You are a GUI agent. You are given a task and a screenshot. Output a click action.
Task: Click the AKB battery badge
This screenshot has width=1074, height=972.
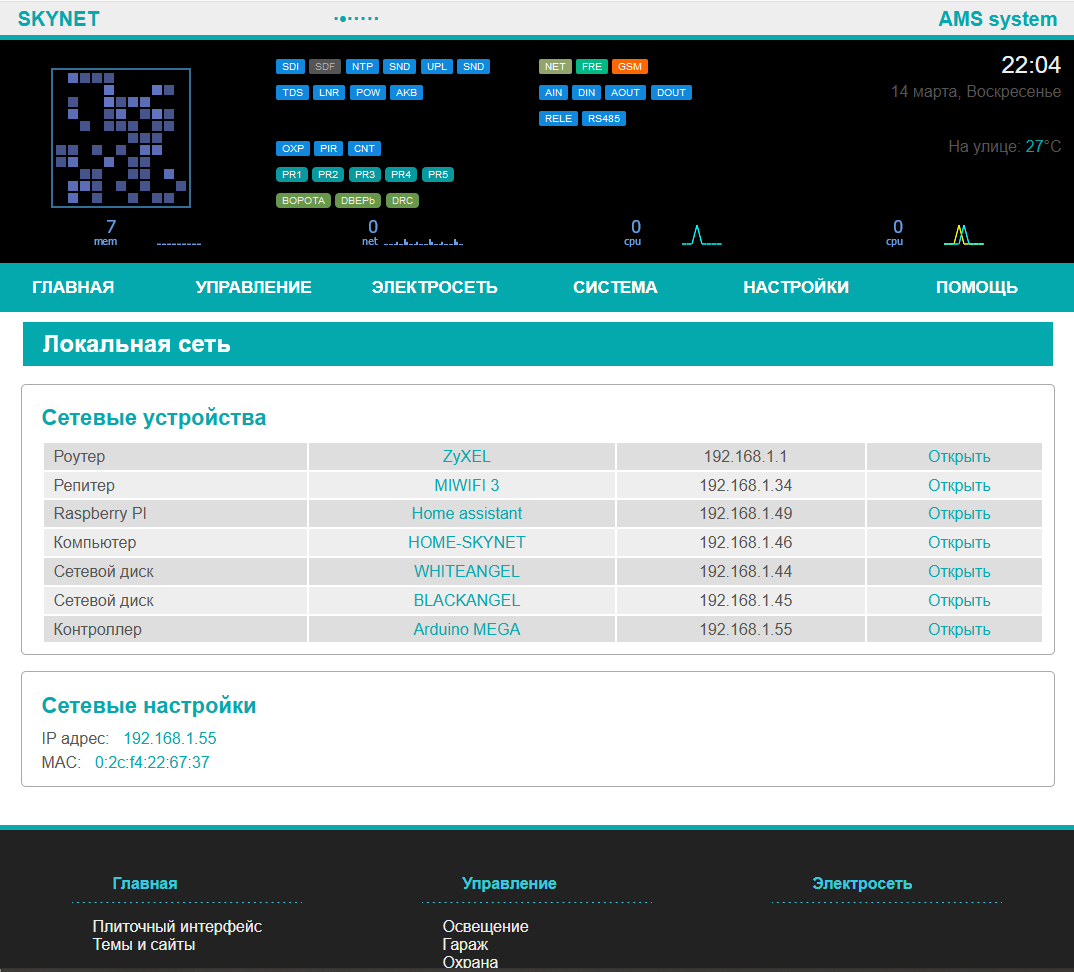(406, 93)
